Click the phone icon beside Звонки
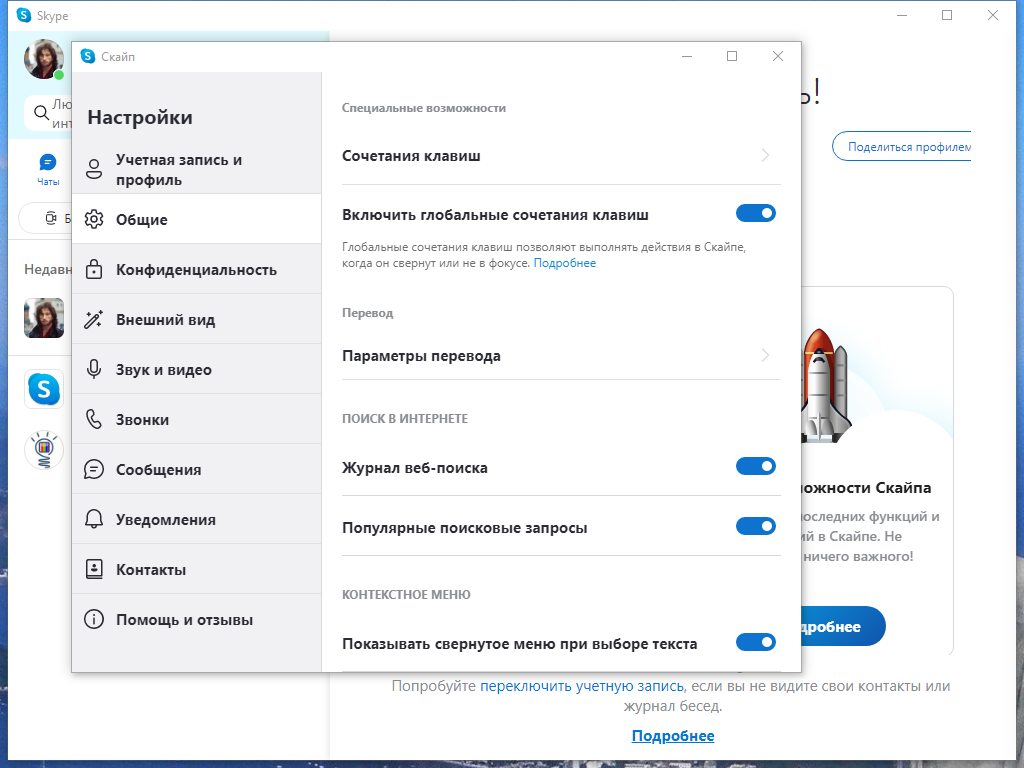The width and height of the screenshot is (1024, 768). pyautogui.click(x=94, y=419)
